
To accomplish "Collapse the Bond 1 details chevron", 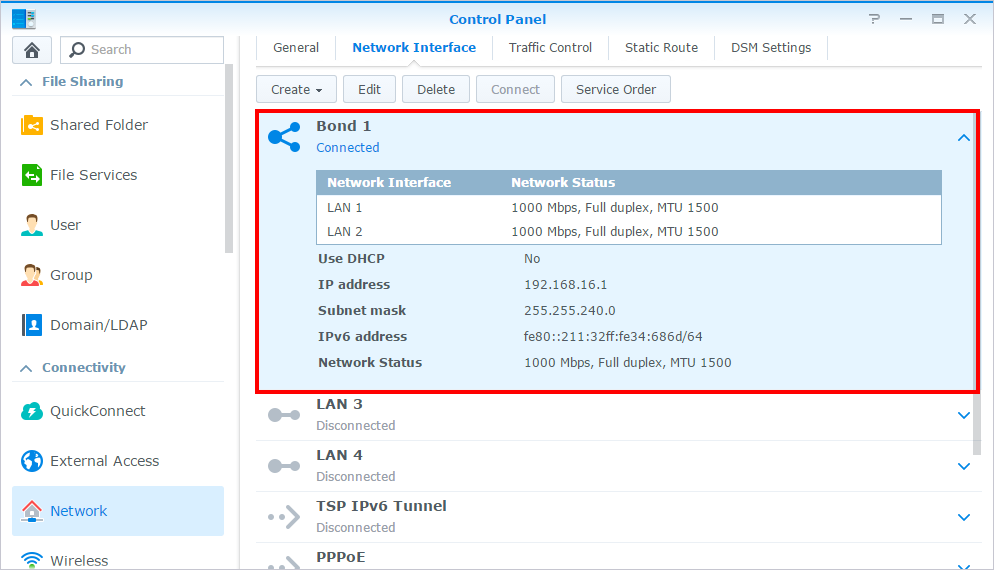I will [x=964, y=138].
